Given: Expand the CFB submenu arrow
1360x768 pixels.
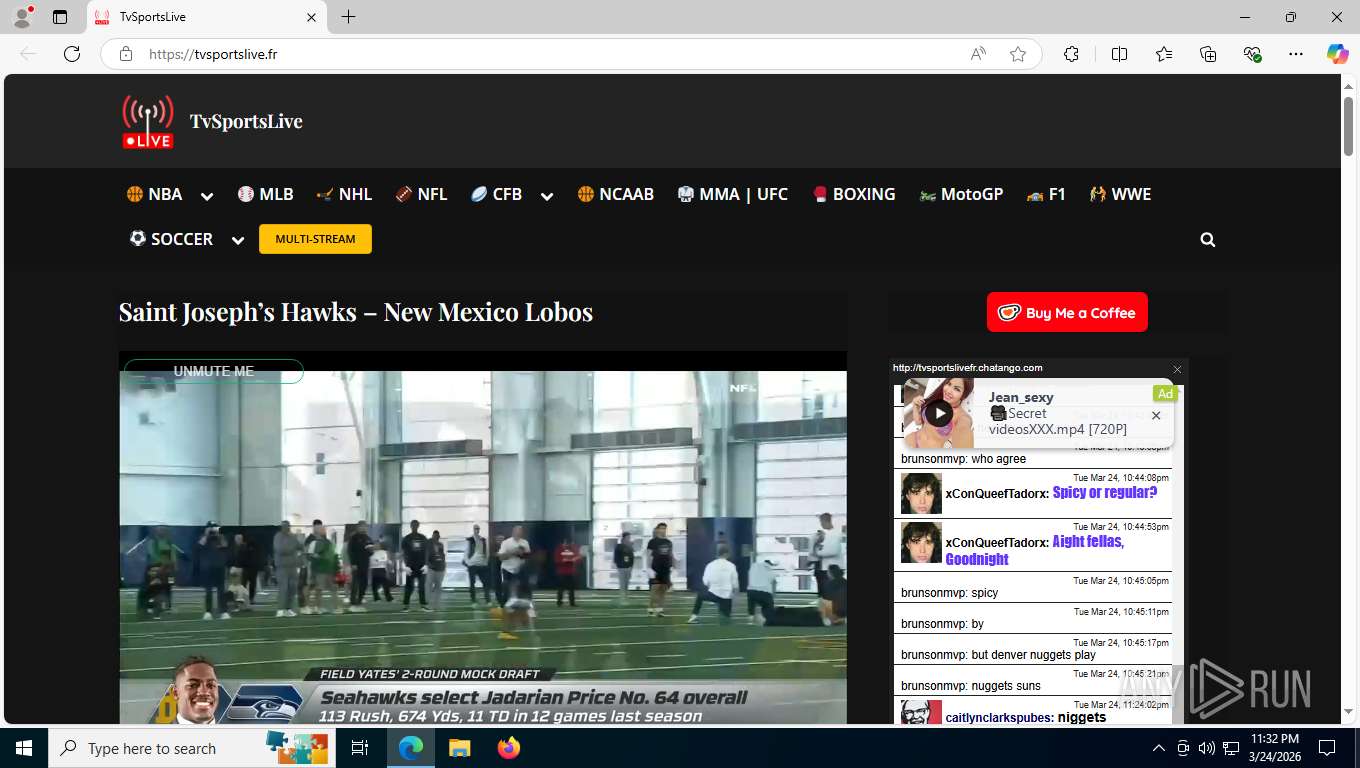Looking at the screenshot, I should (x=547, y=196).
